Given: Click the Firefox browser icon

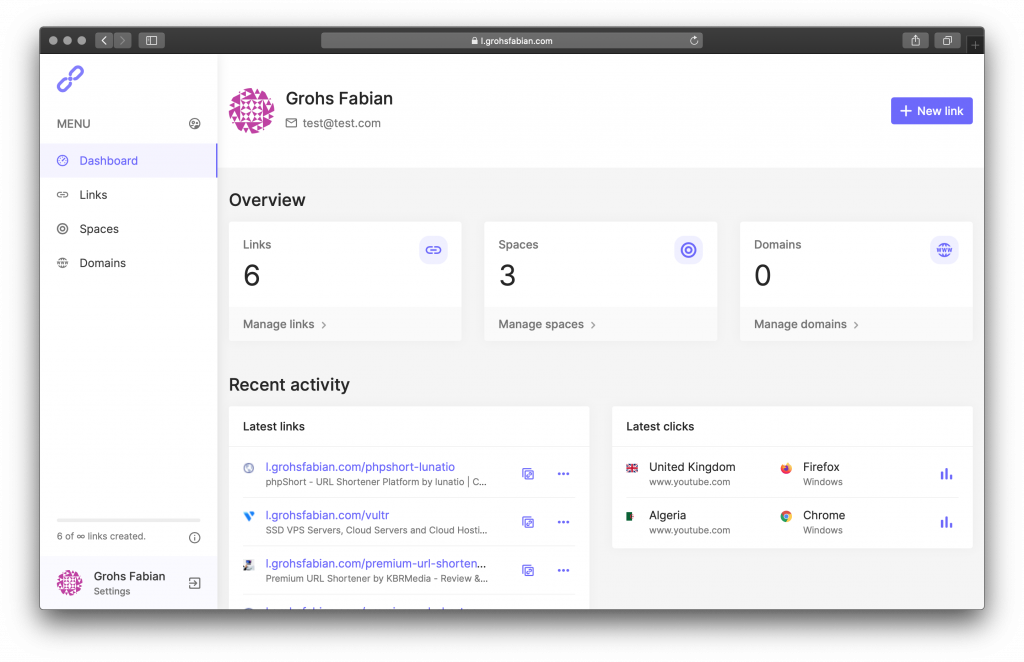Looking at the screenshot, I should coord(786,467).
